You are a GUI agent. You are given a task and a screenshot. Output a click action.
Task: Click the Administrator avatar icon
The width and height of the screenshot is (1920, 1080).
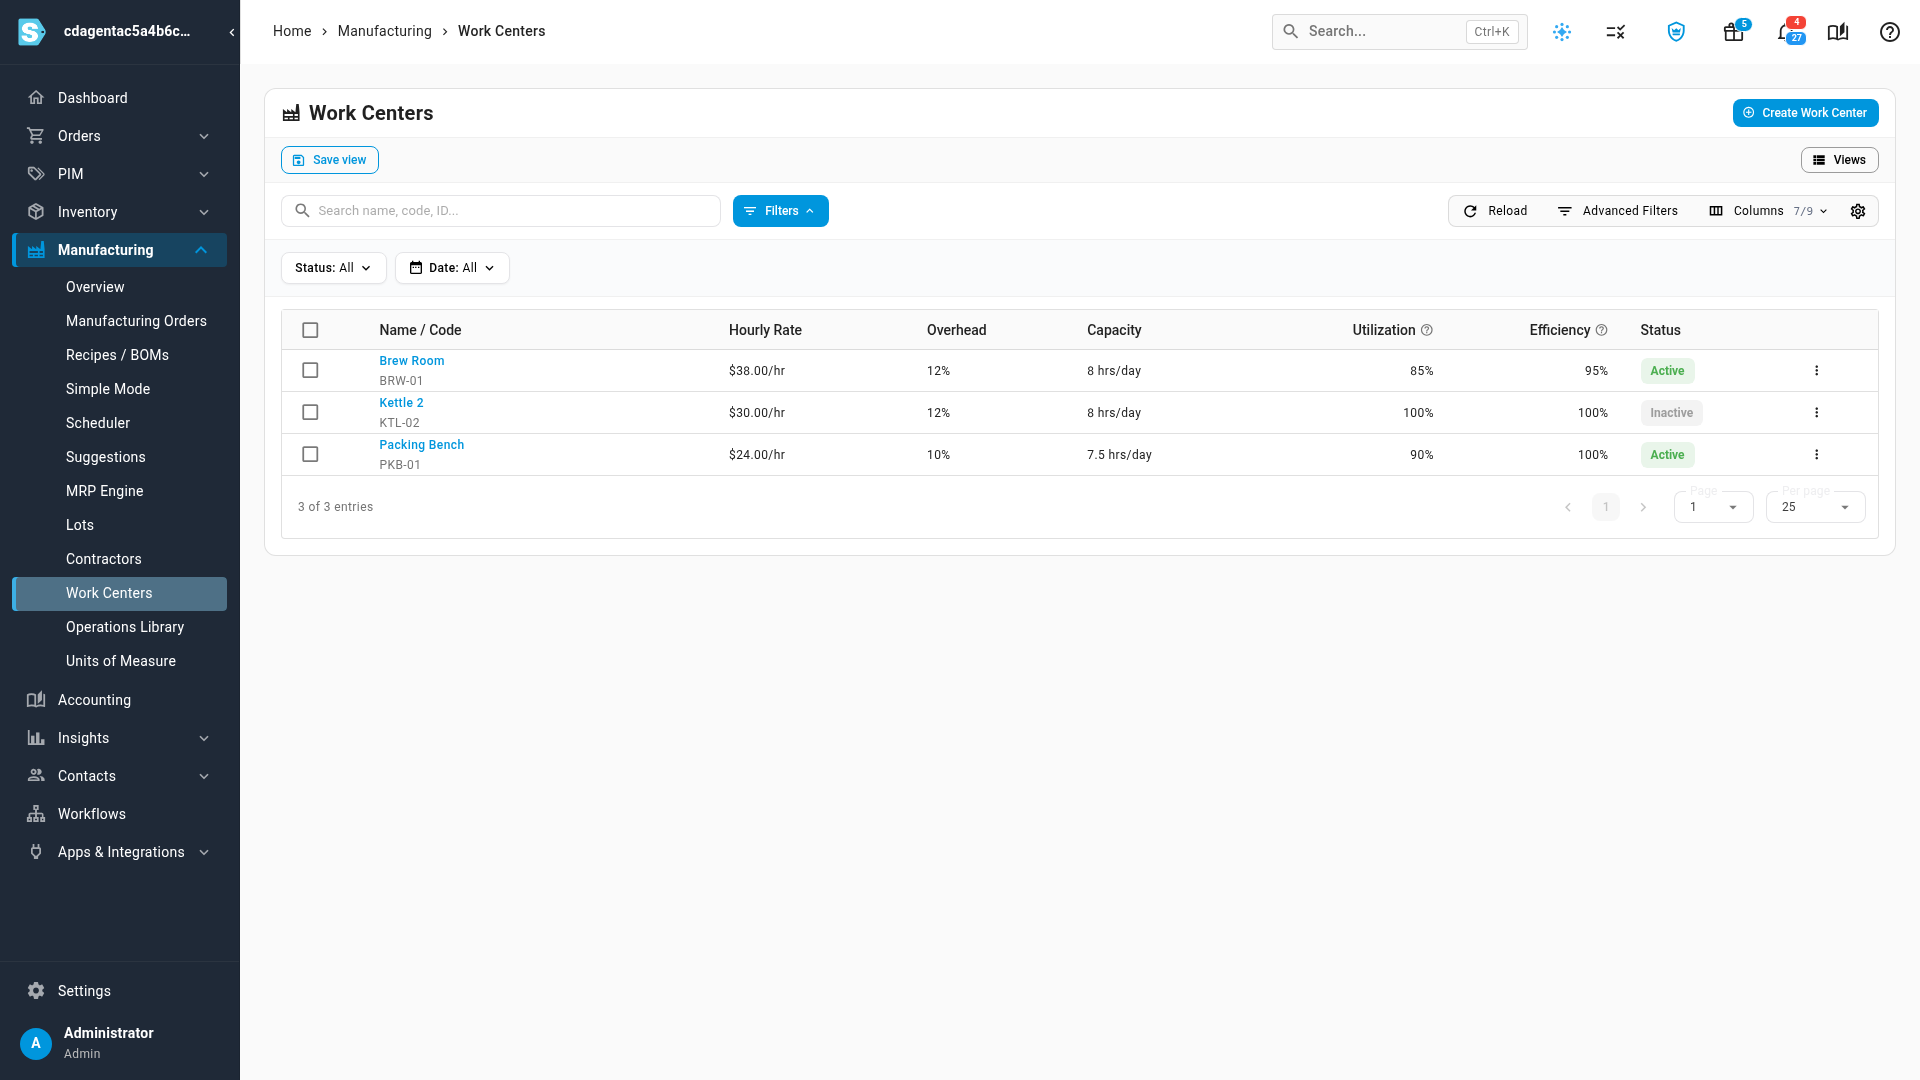(36, 1043)
